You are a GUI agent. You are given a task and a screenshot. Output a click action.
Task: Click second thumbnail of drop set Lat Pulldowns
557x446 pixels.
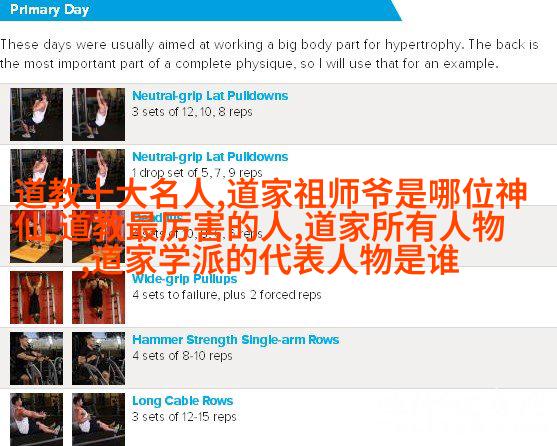pyautogui.click(x=98, y=175)
